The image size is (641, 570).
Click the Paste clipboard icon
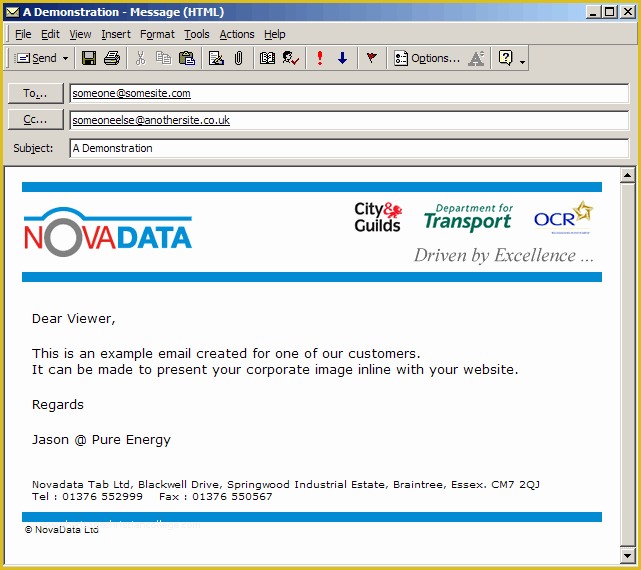187,58
